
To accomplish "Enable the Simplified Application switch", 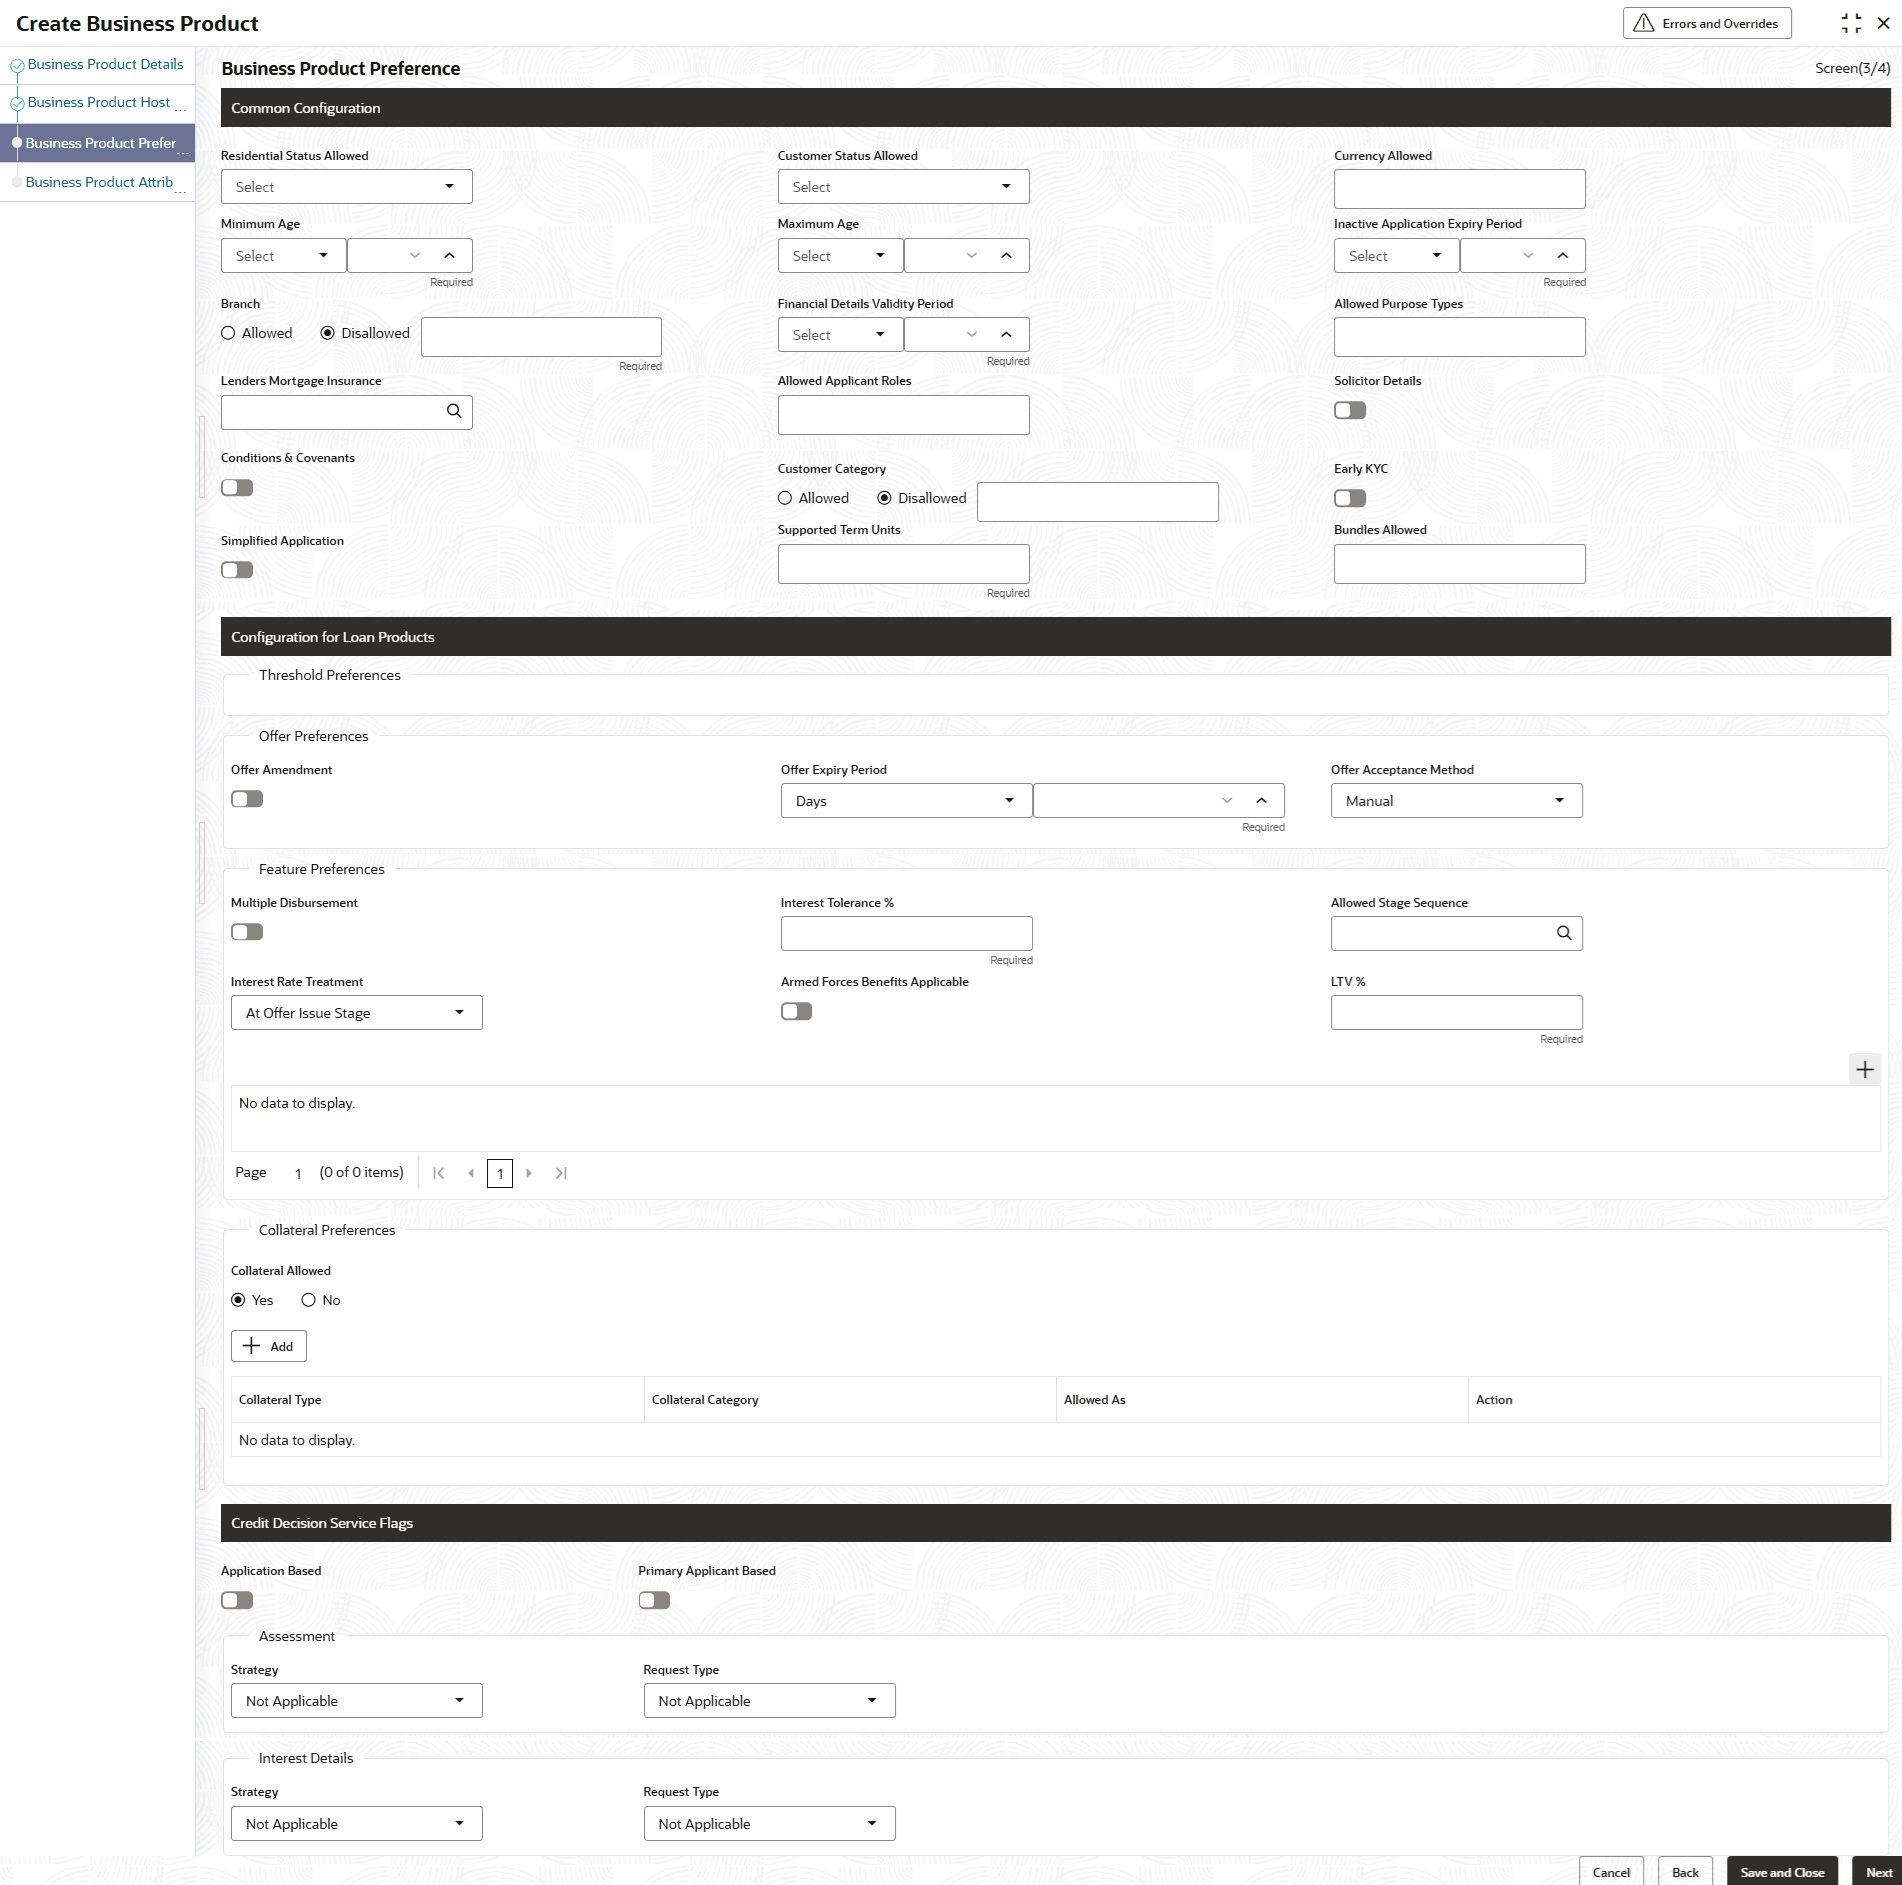I will pyautogui.click(x=237, y=570).
